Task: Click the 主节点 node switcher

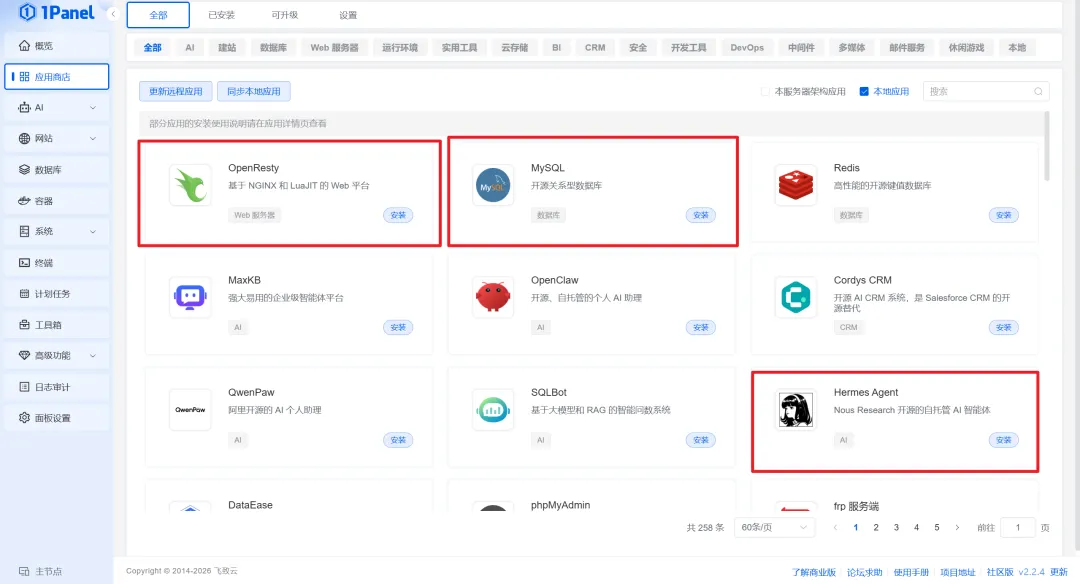Action: 41,572
